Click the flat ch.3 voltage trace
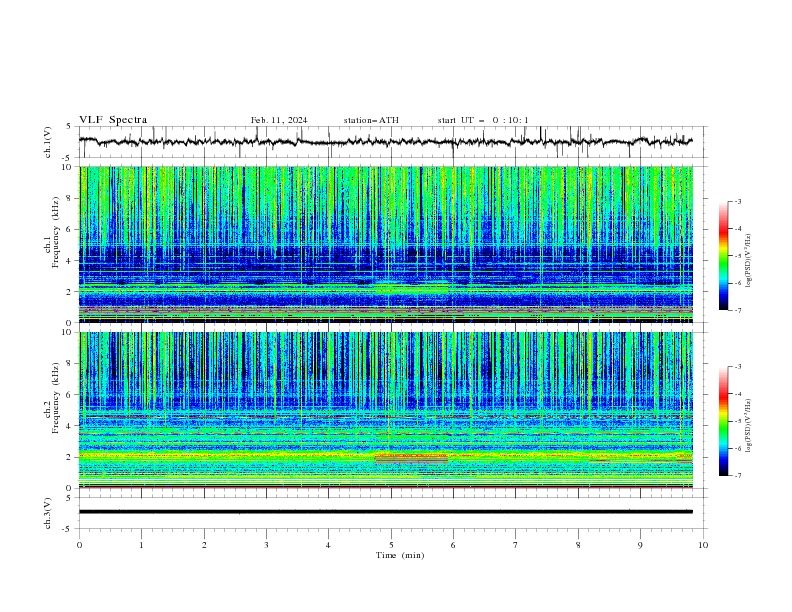Image resolution: width=792 pixels, height=612 pixels. 386,512
